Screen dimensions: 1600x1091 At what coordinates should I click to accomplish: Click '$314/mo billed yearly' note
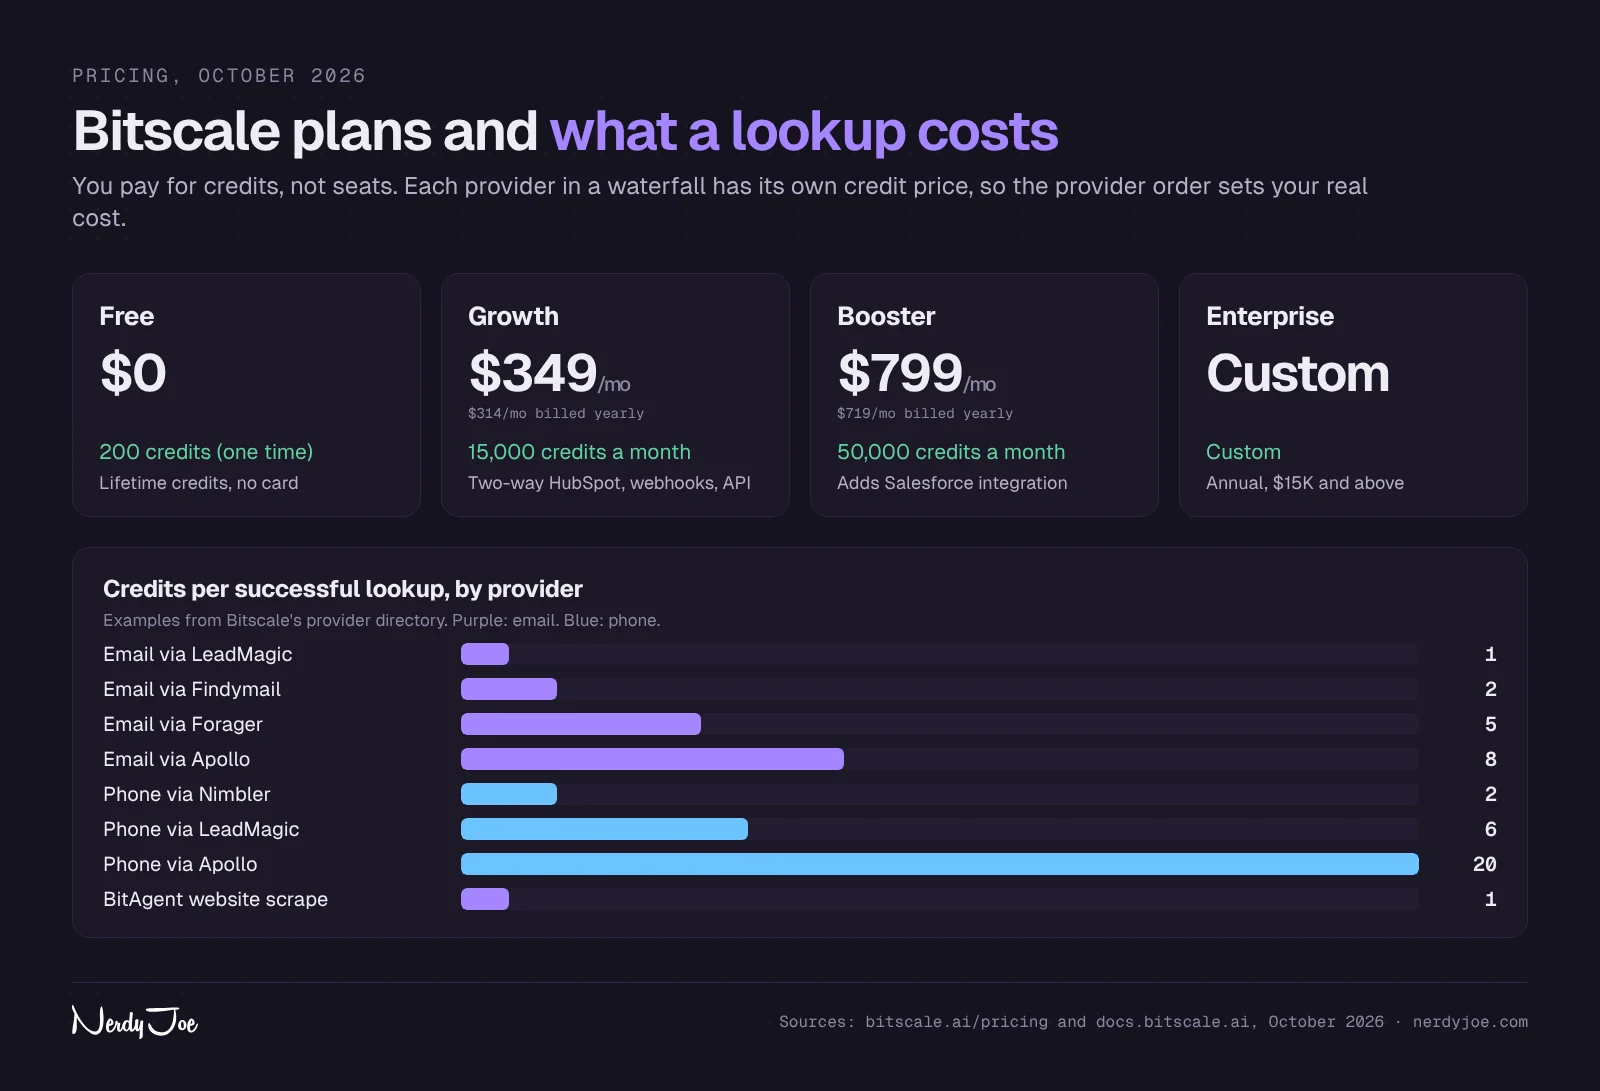tap(556, 413)
